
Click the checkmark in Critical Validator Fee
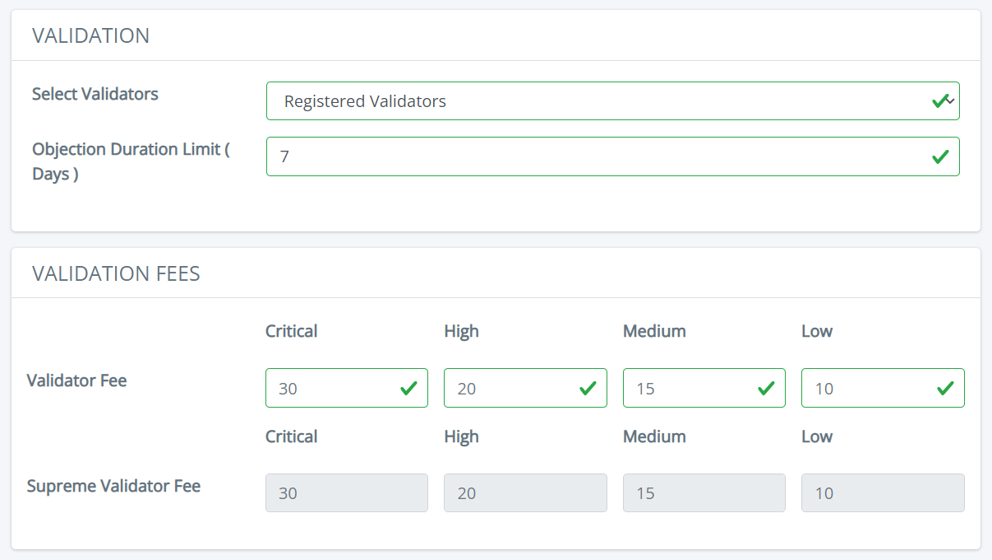click(408, 388)
